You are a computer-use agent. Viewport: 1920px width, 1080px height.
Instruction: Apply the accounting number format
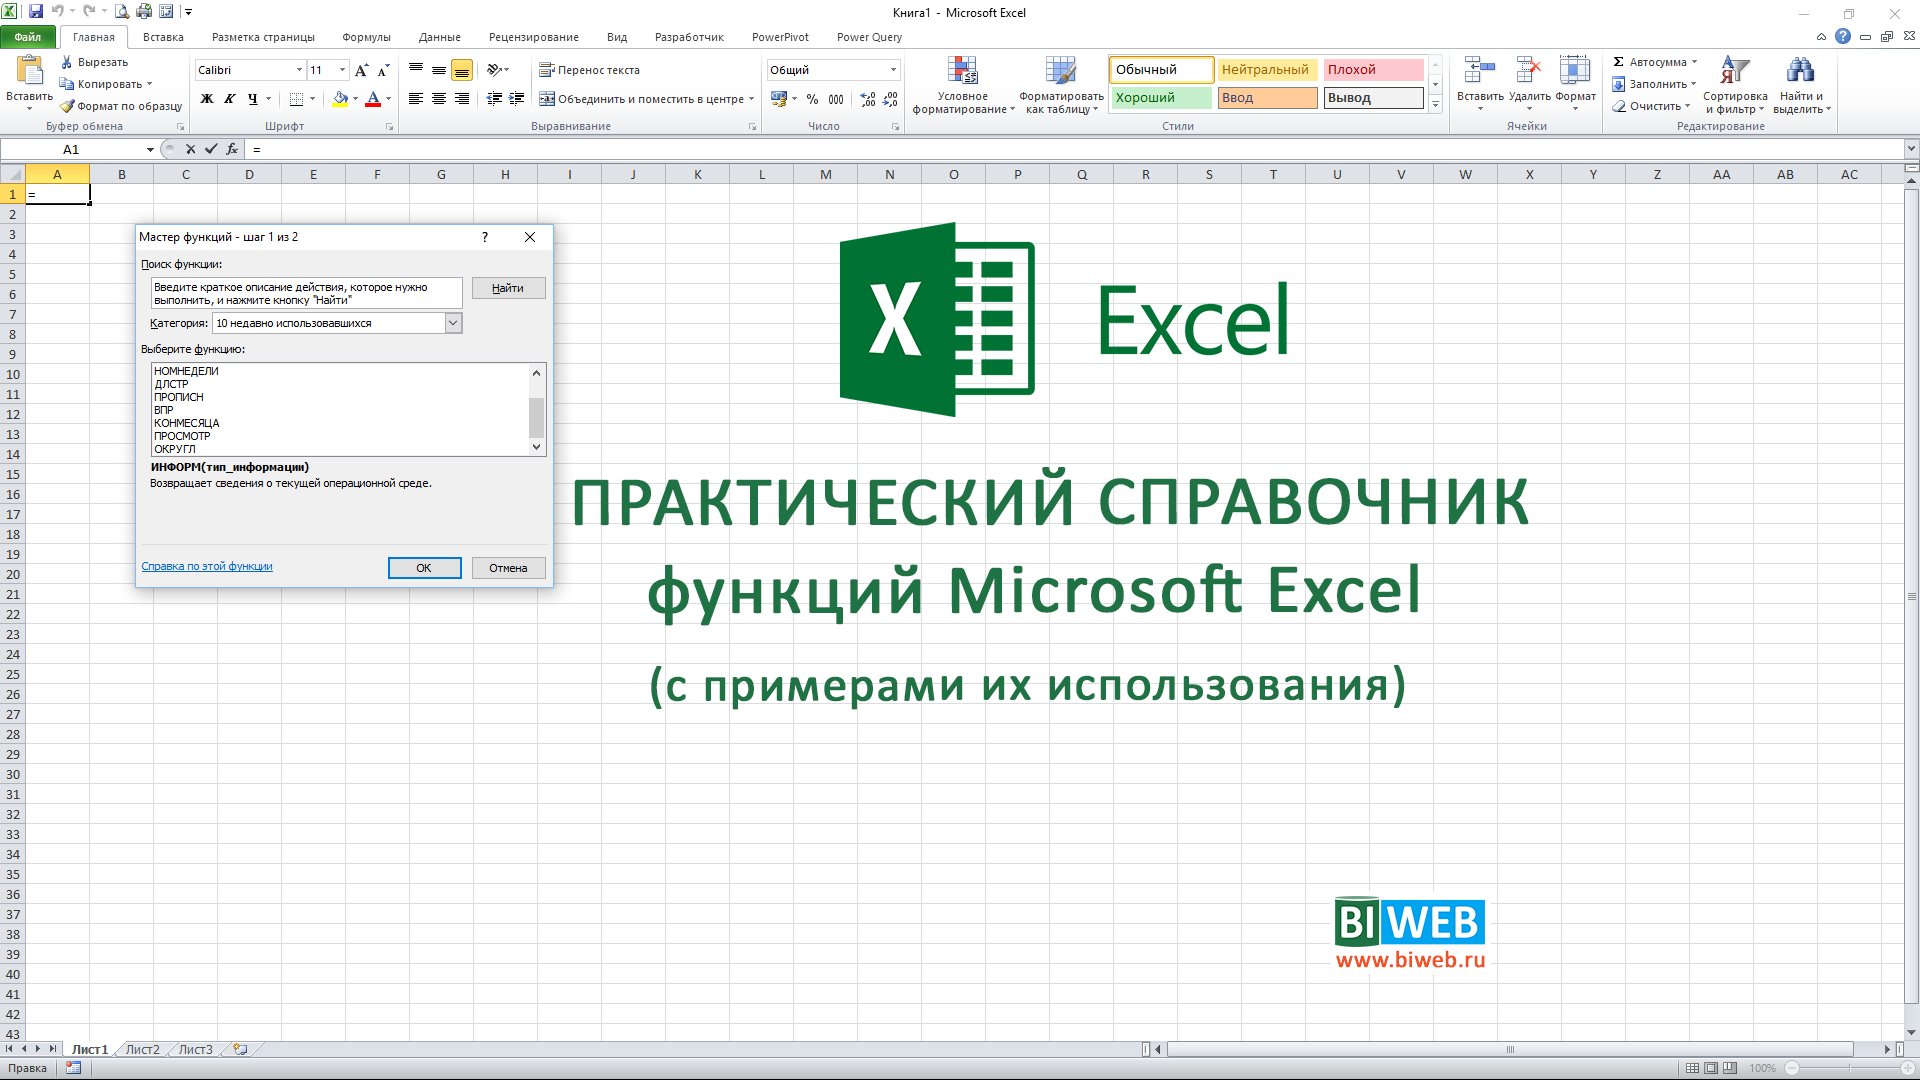pos(779,99)
